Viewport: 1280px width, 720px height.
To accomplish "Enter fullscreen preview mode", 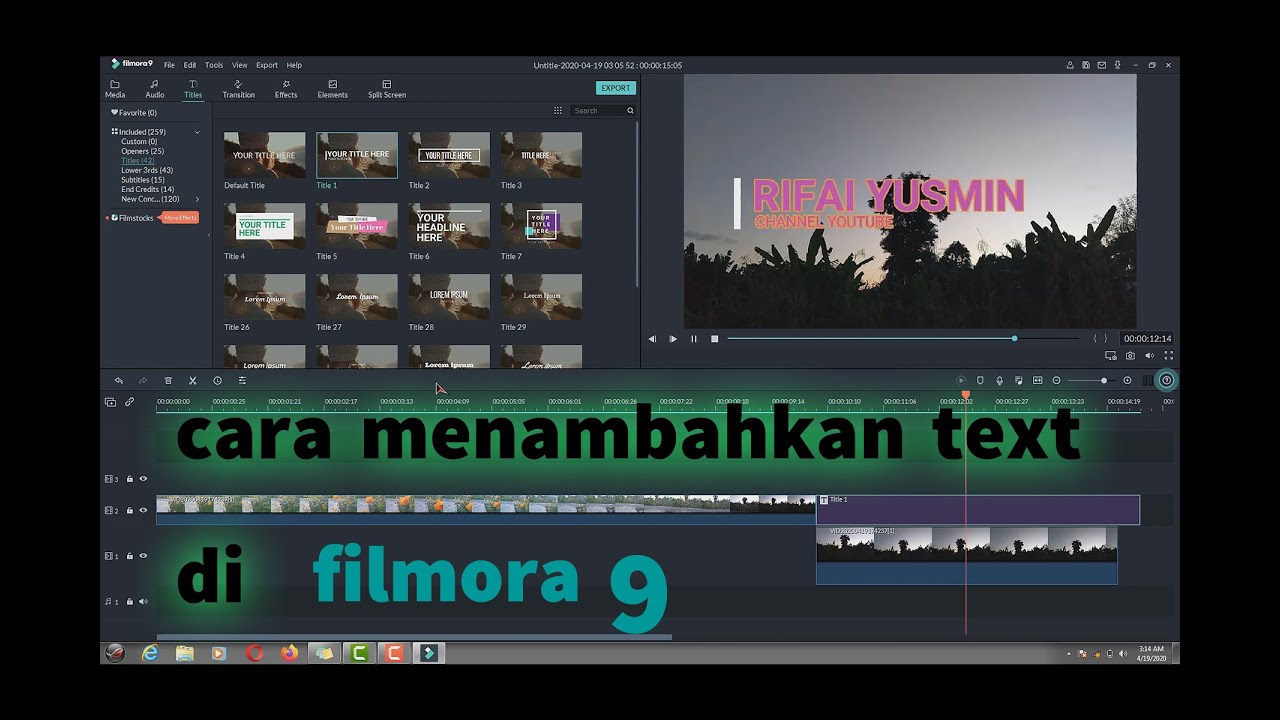I will (1168, 355).
